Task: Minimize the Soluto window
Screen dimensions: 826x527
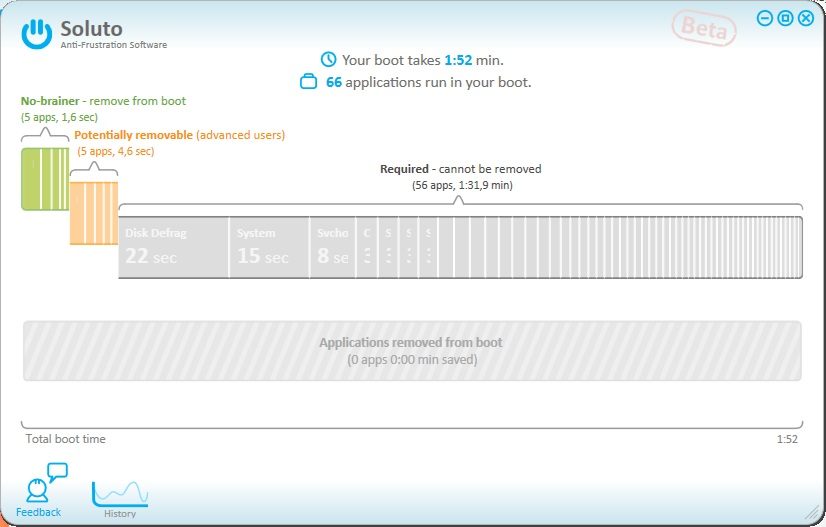Action: 765,18
